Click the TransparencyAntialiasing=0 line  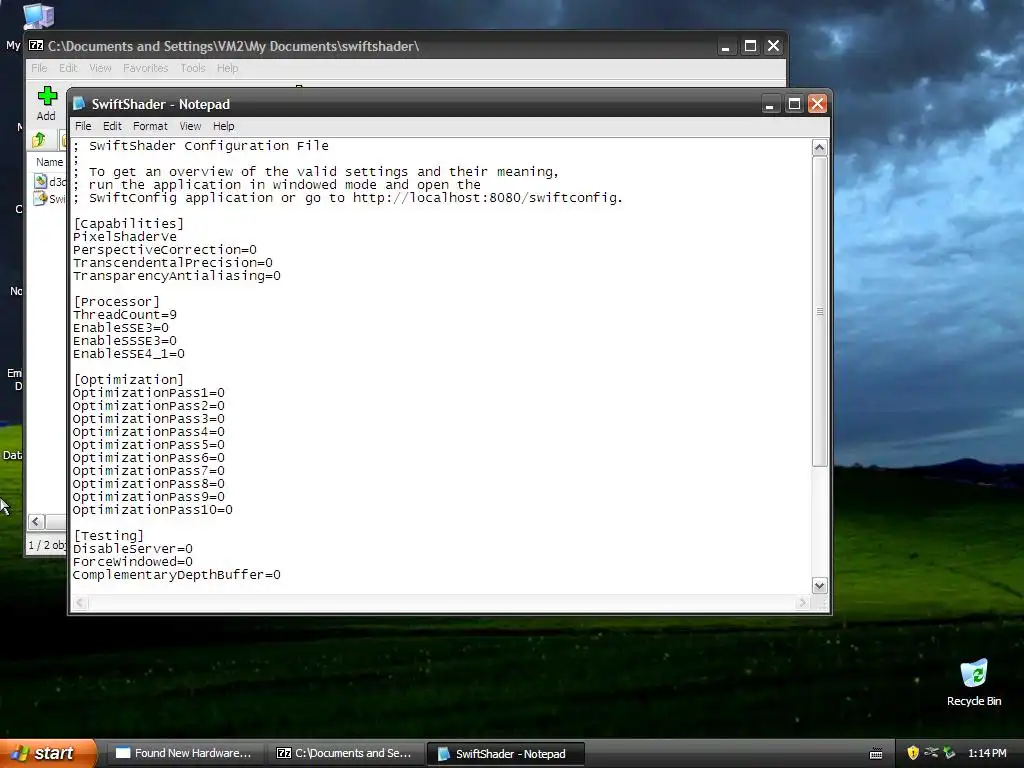point(176,276)
